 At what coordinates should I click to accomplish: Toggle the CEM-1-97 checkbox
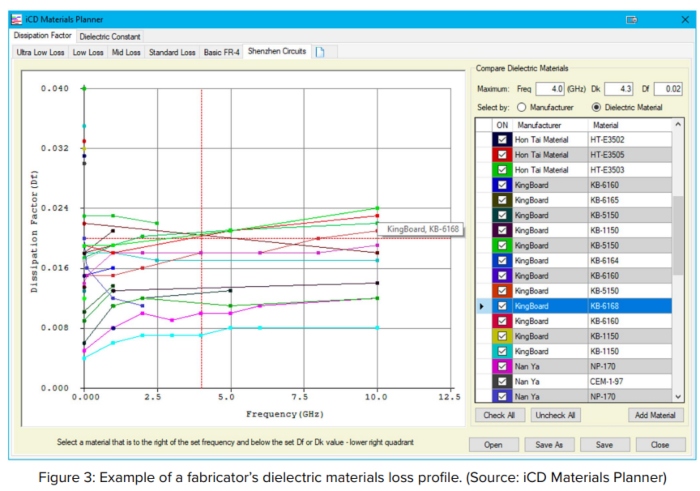pos(502,382)
